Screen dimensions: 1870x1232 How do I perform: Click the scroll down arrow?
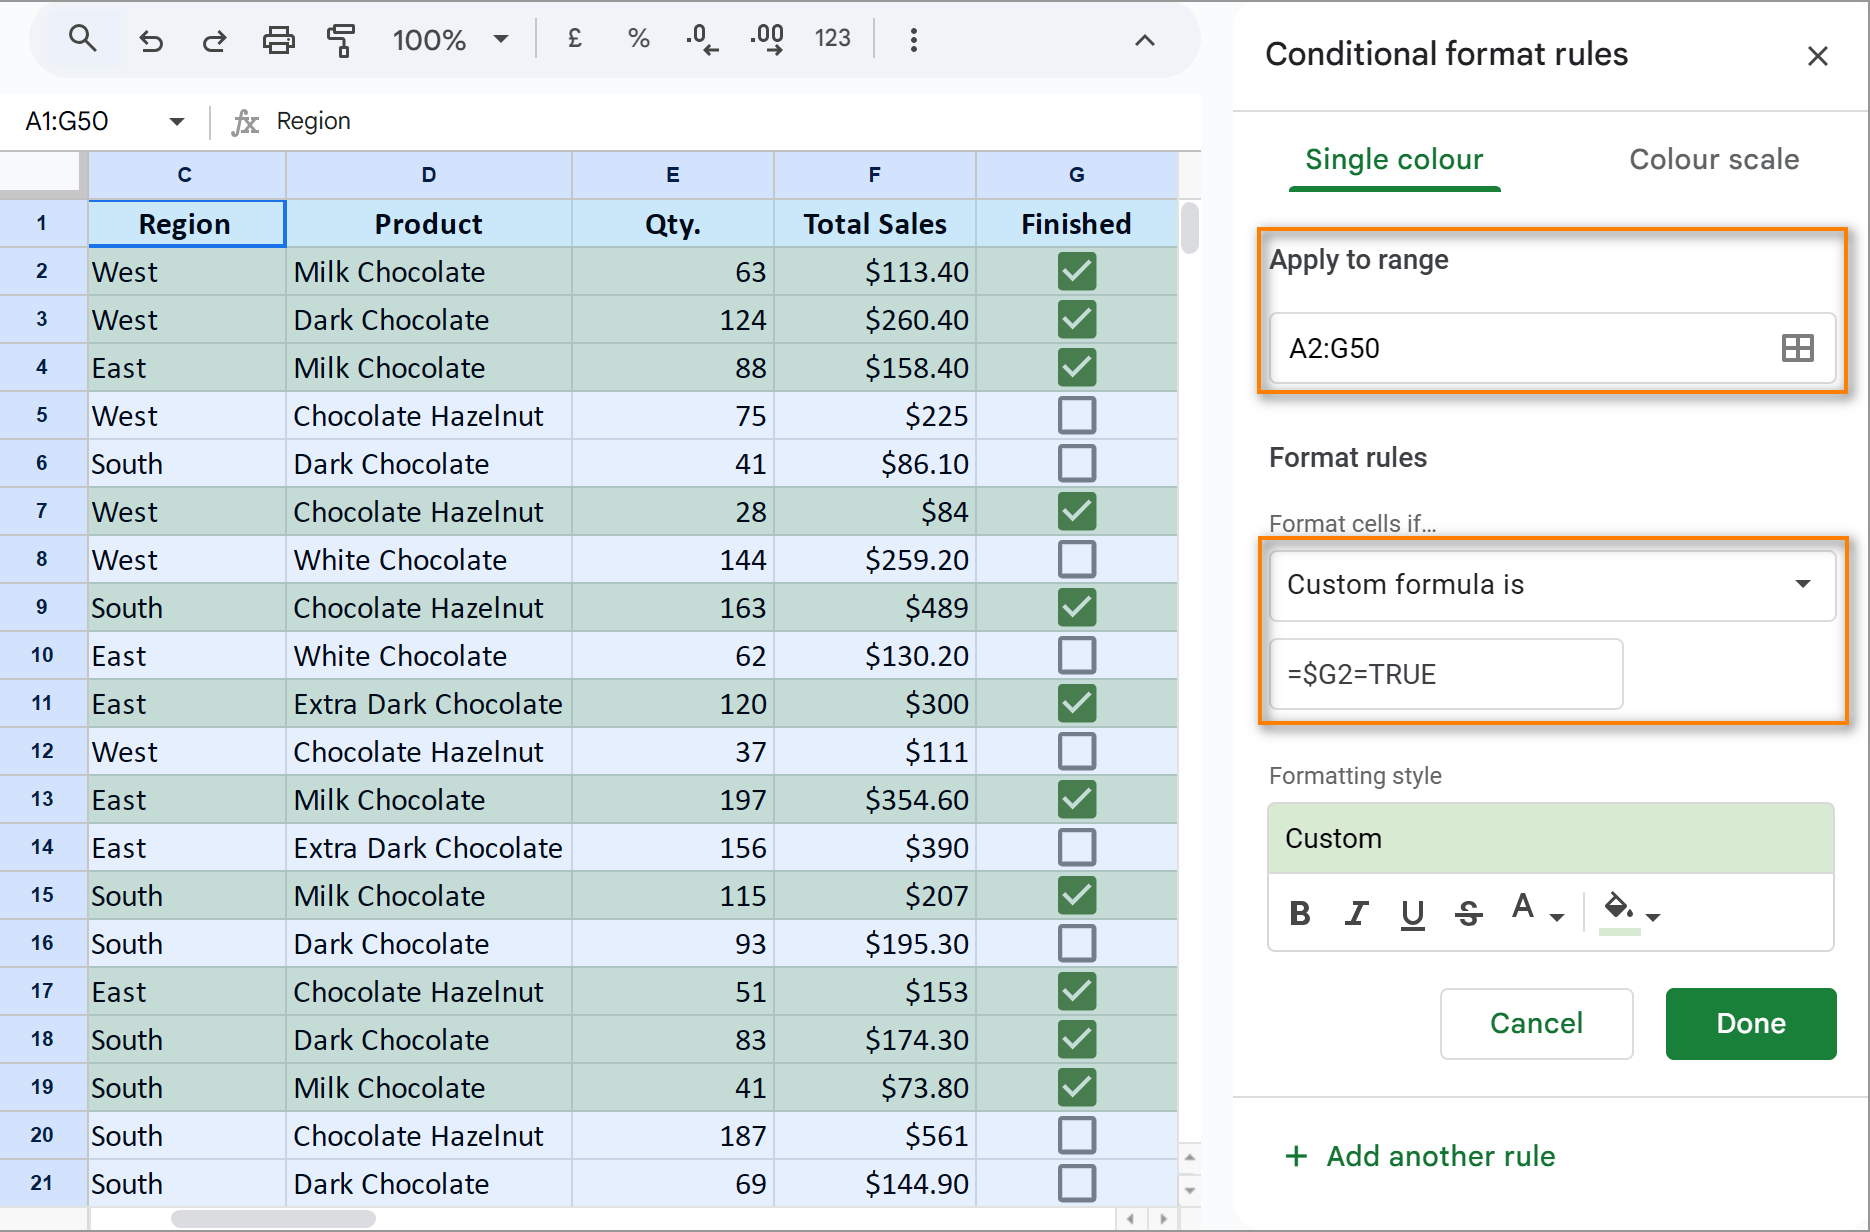click(x=1189, y=1190)
